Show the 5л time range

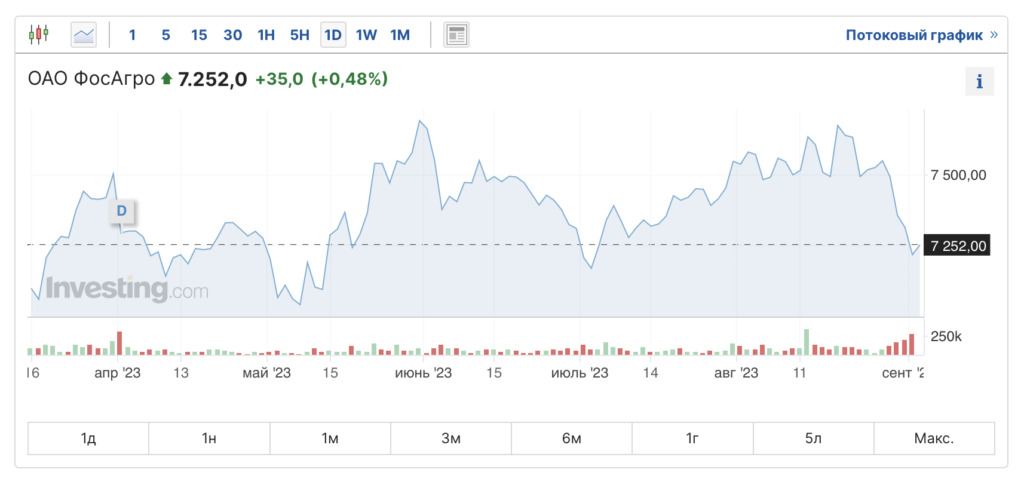pos(813,438)
